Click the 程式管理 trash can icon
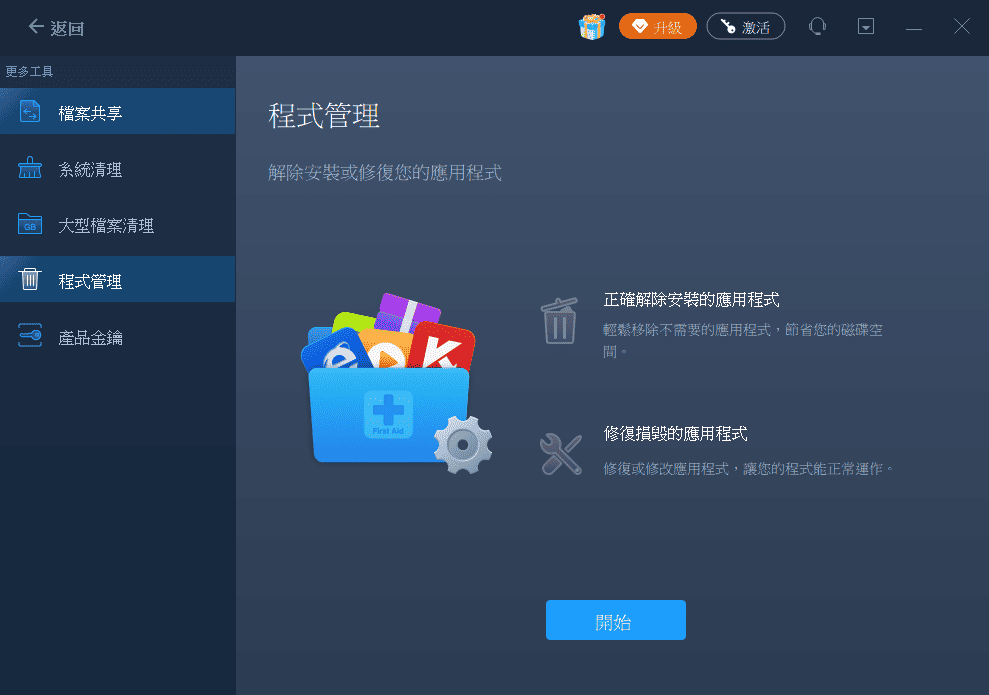The image size is (989, 695). (x=30, y=278)
